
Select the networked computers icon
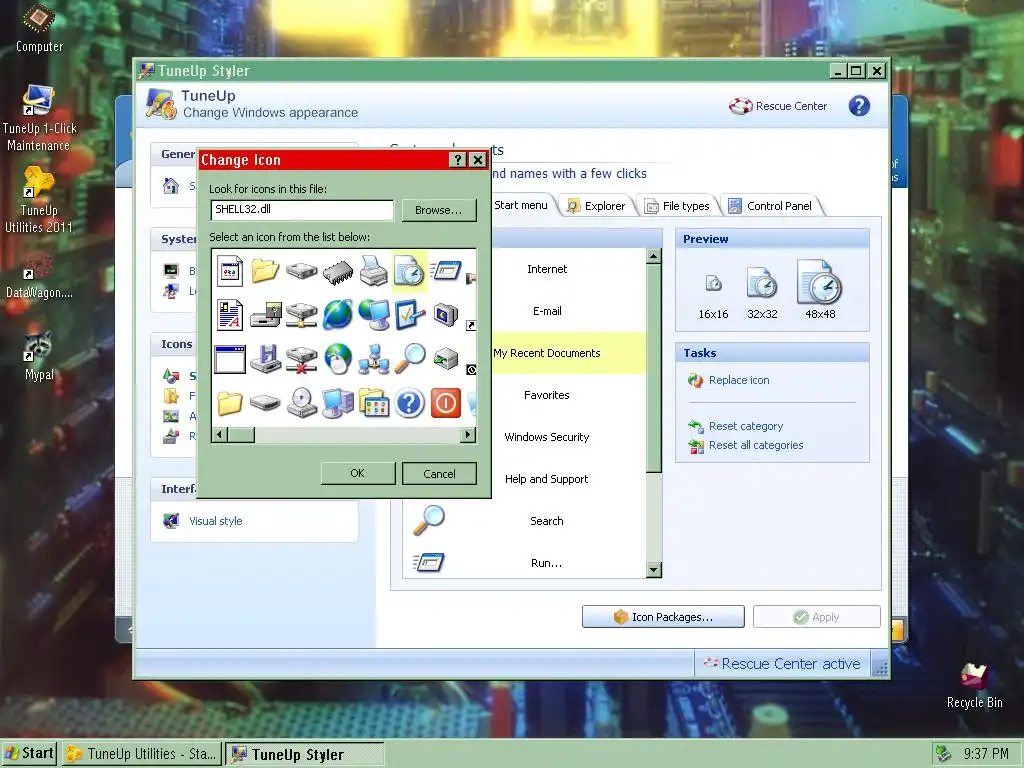point(374,359)
